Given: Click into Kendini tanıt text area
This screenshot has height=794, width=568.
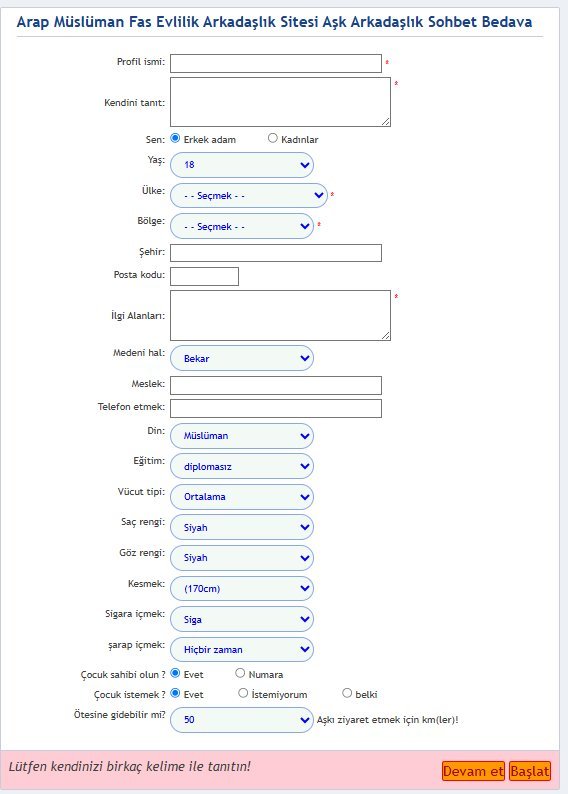Looking at the screenshot, I should click(x=280, y=102).
